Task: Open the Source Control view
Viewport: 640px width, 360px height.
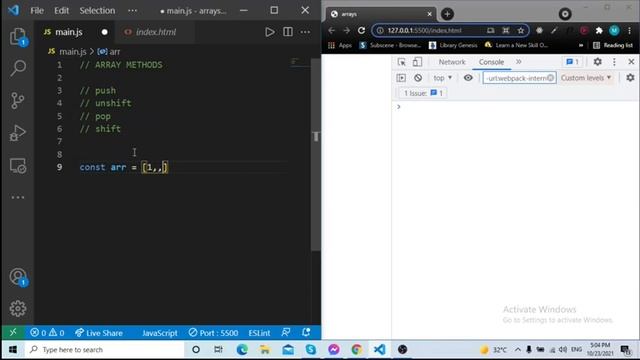Action: point(18,100)
